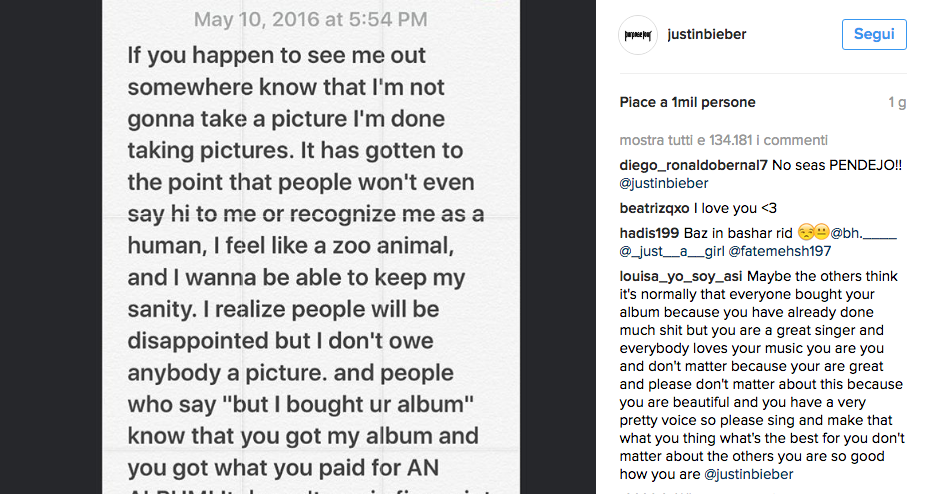Open the justinbieber profile avatar
Viewport: 930px width, 494px height.
(x=638, y=35)
